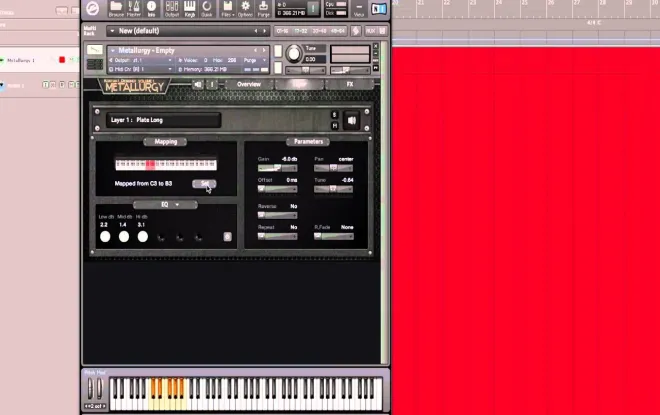This screenshot has height=415, width=660.
Task: Click the exclamation button beside Overview
Action: tap(212, 85)
